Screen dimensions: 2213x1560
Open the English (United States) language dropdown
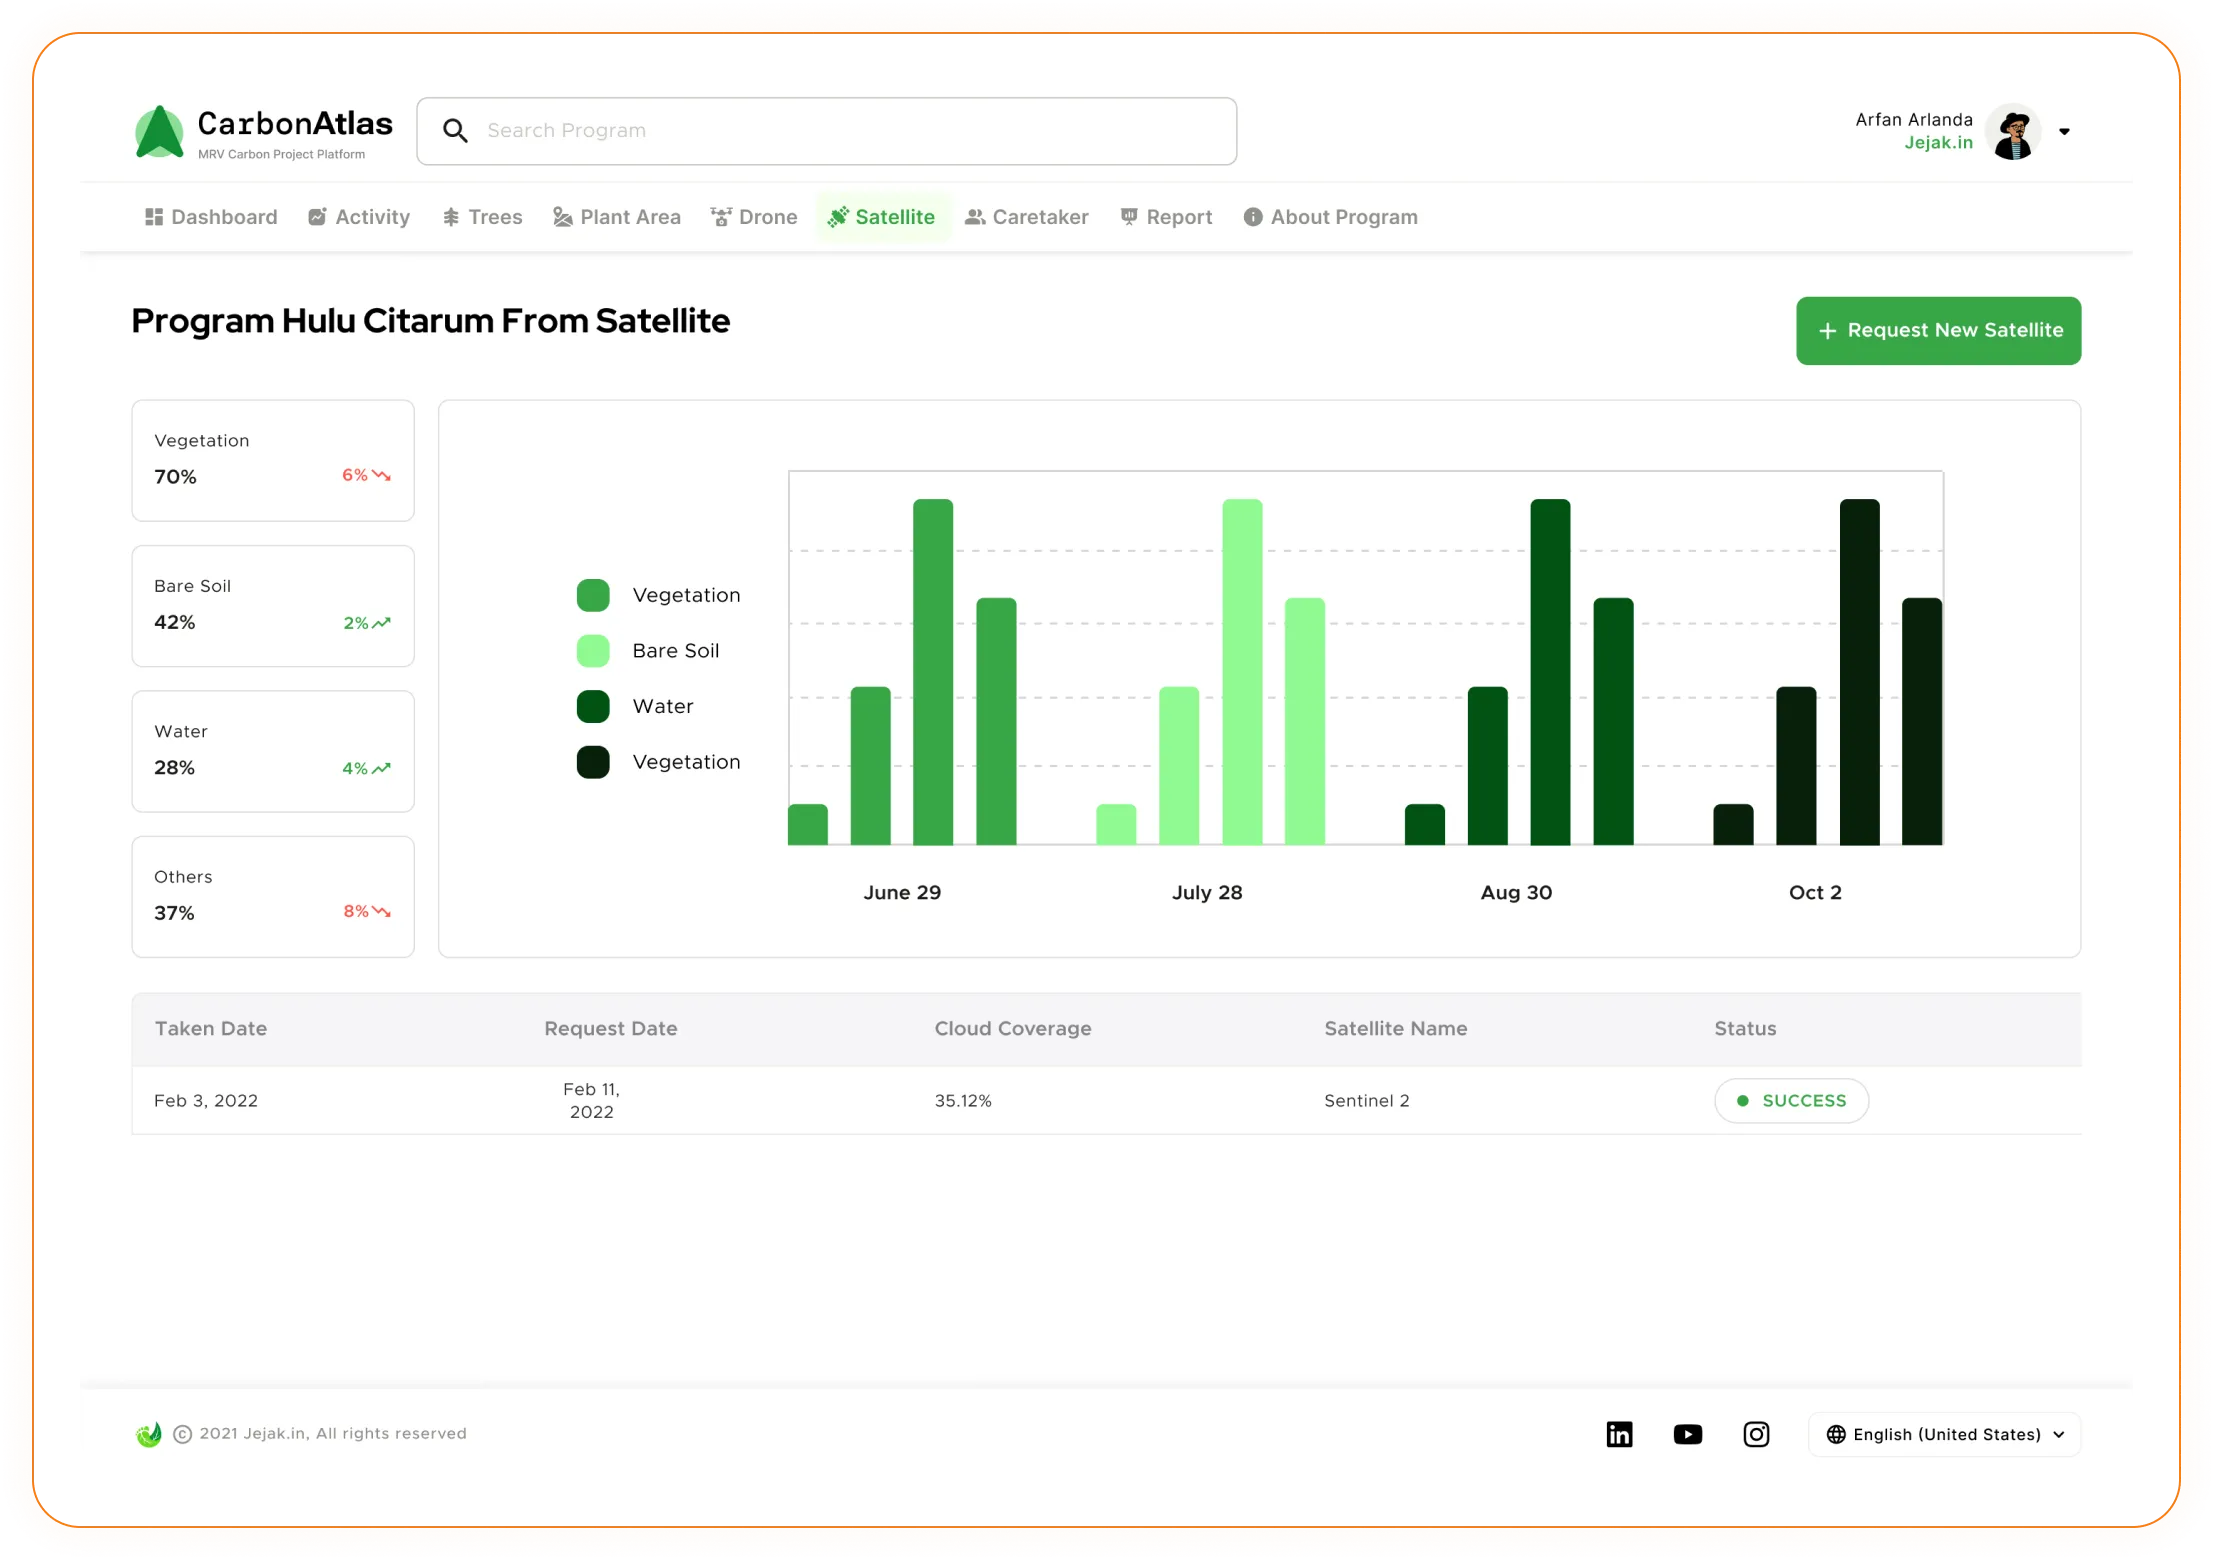coord(1944,1433)
